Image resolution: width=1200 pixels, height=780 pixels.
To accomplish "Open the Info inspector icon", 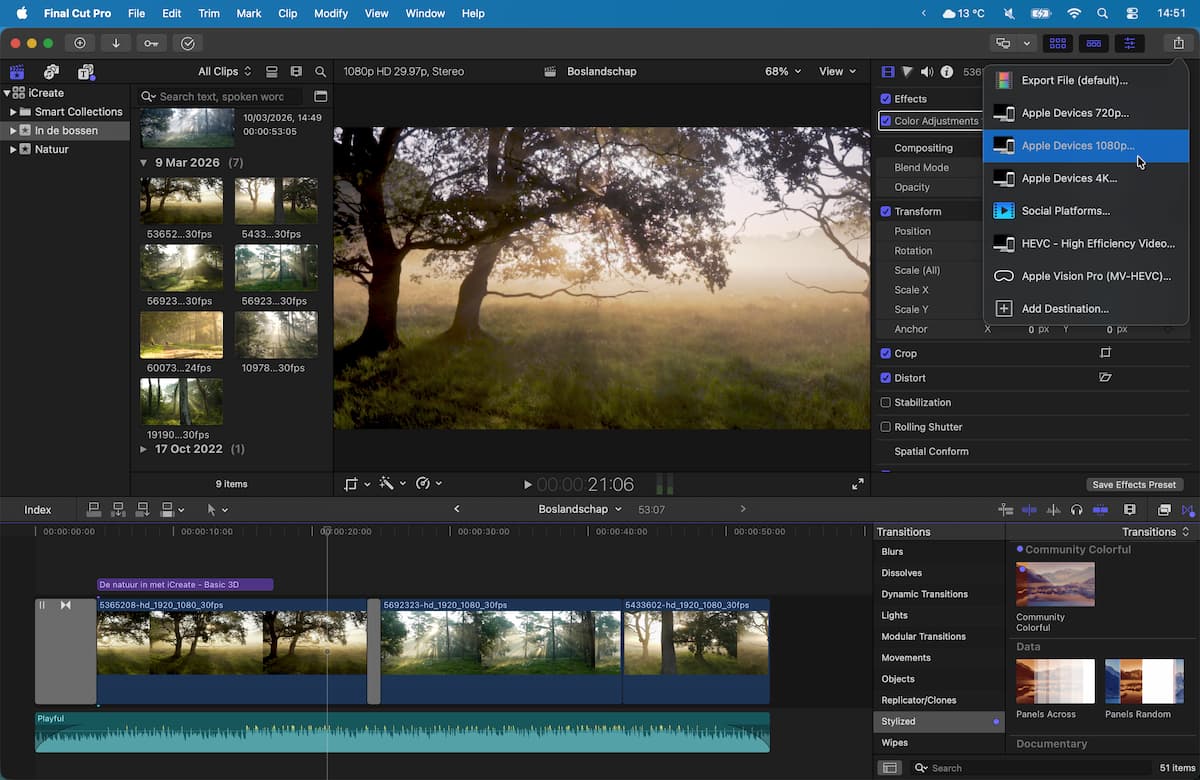I will click(x=947, y=72).
